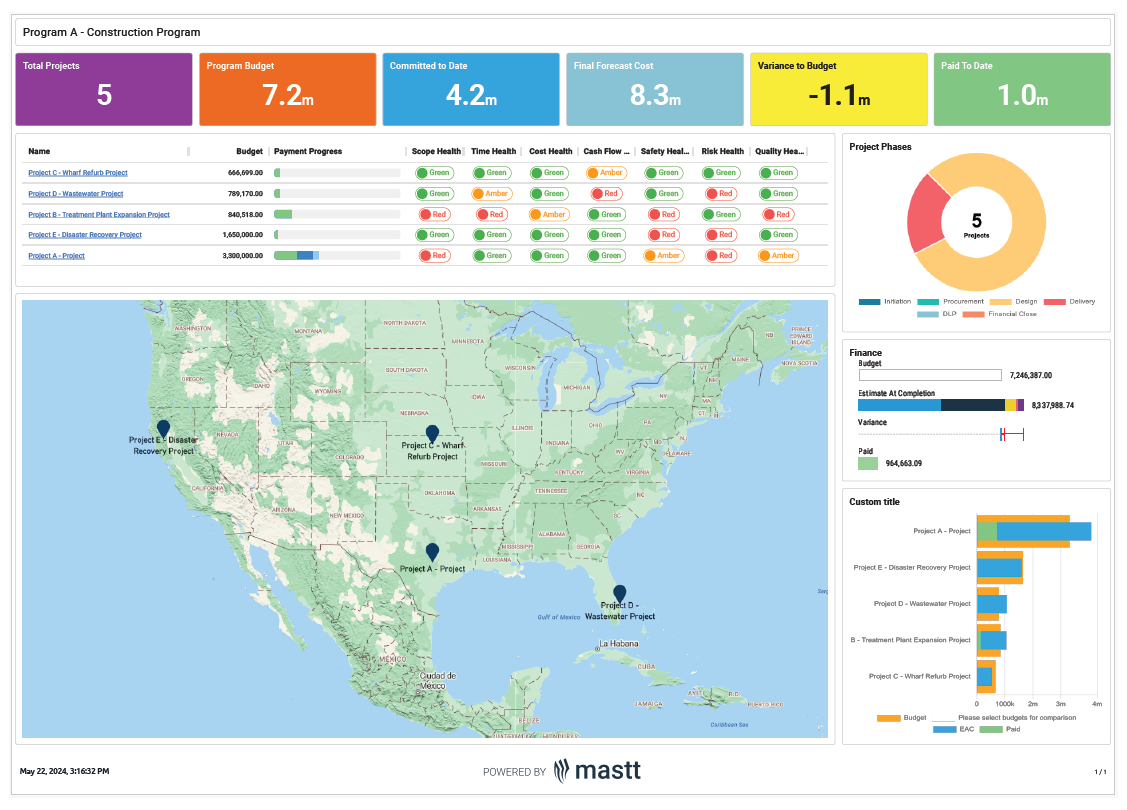The image size is (1127, 810).
Task: Click the Project A - Project map marker
Action: pyautogui.click(x=432, y=552)
